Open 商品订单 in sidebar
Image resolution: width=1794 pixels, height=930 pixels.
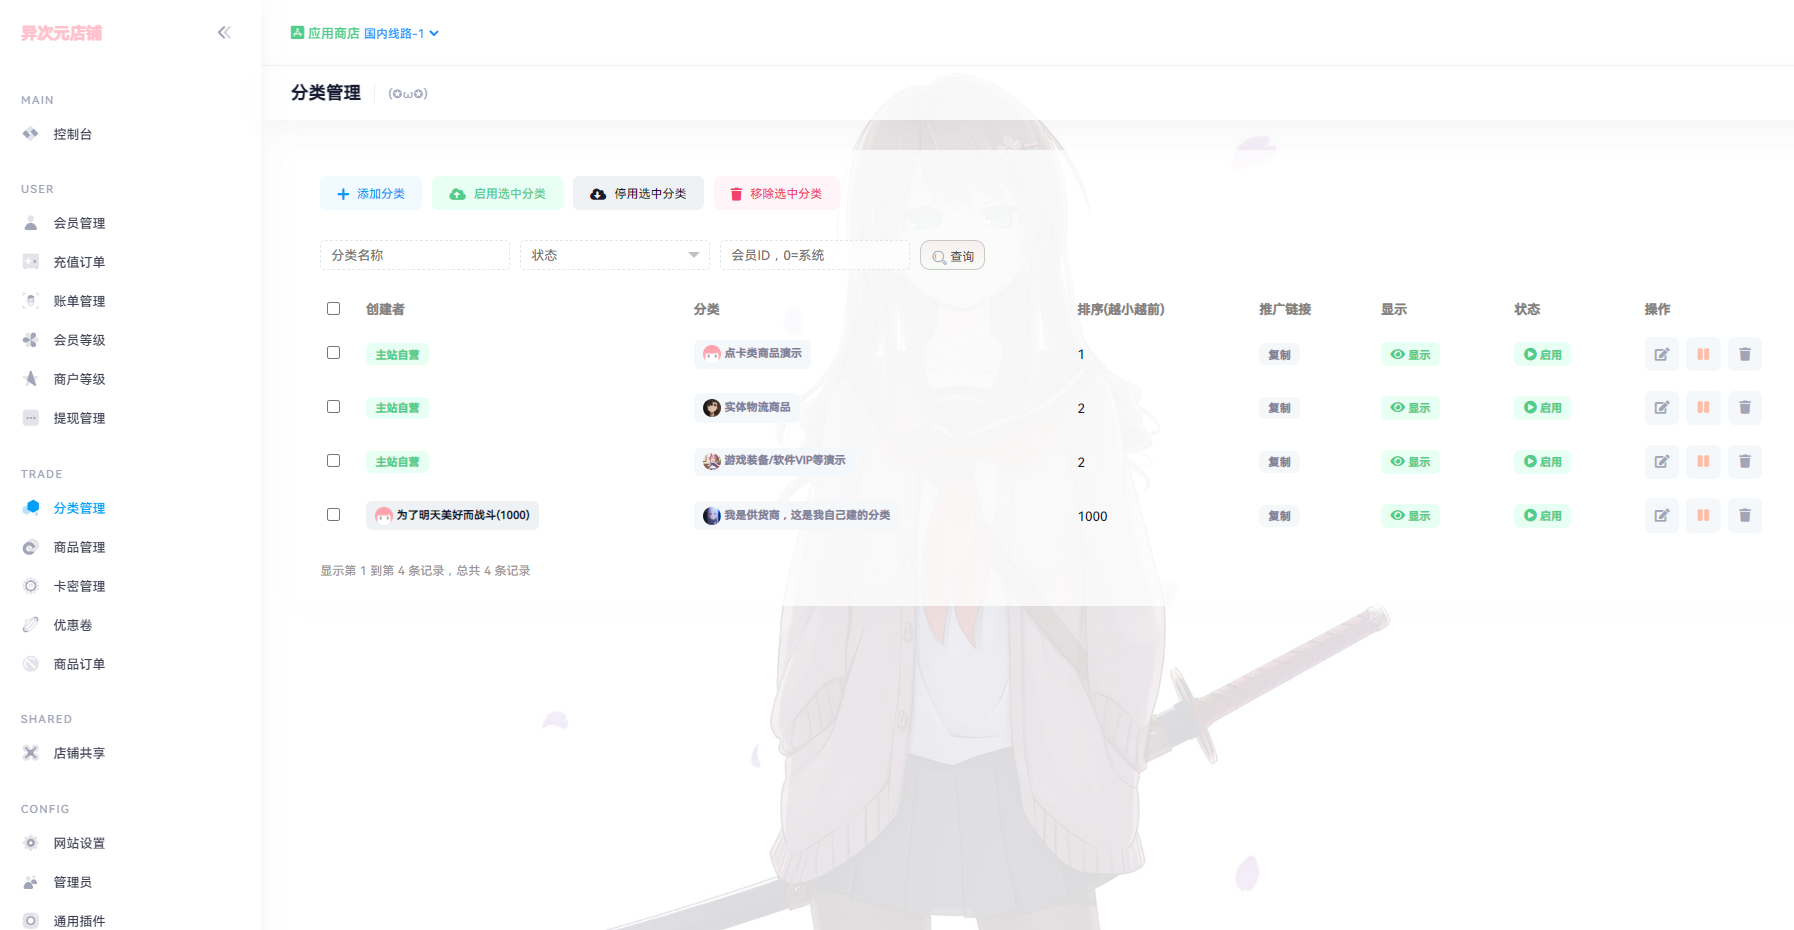tap(79, 664)
